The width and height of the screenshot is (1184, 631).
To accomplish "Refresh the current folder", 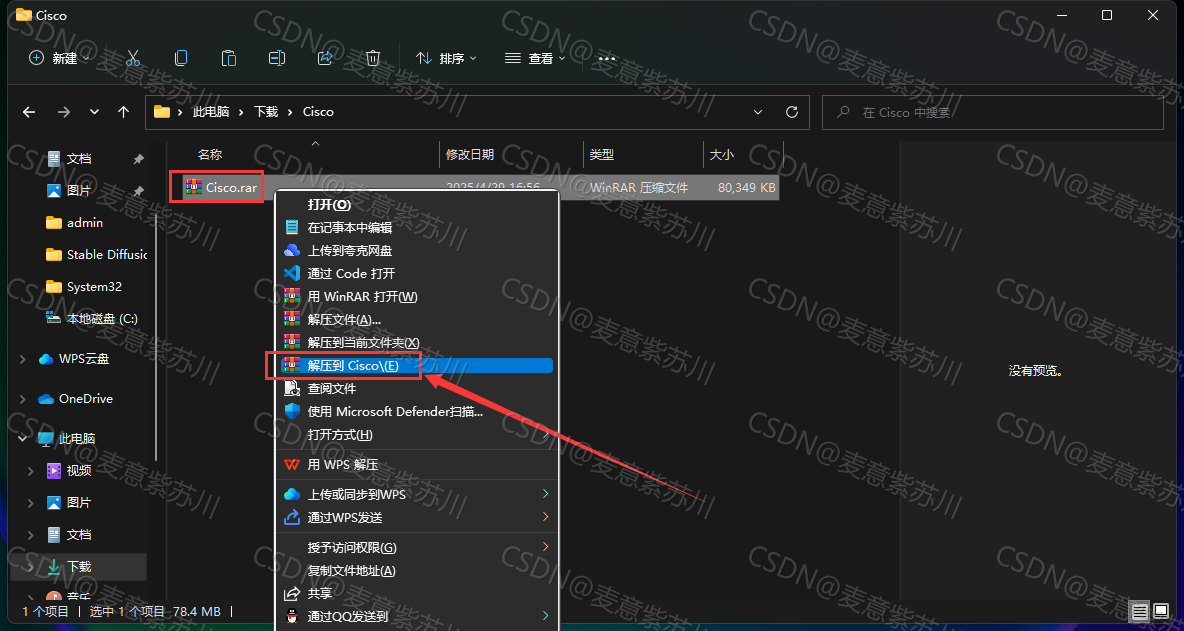I will coord(792,112).
